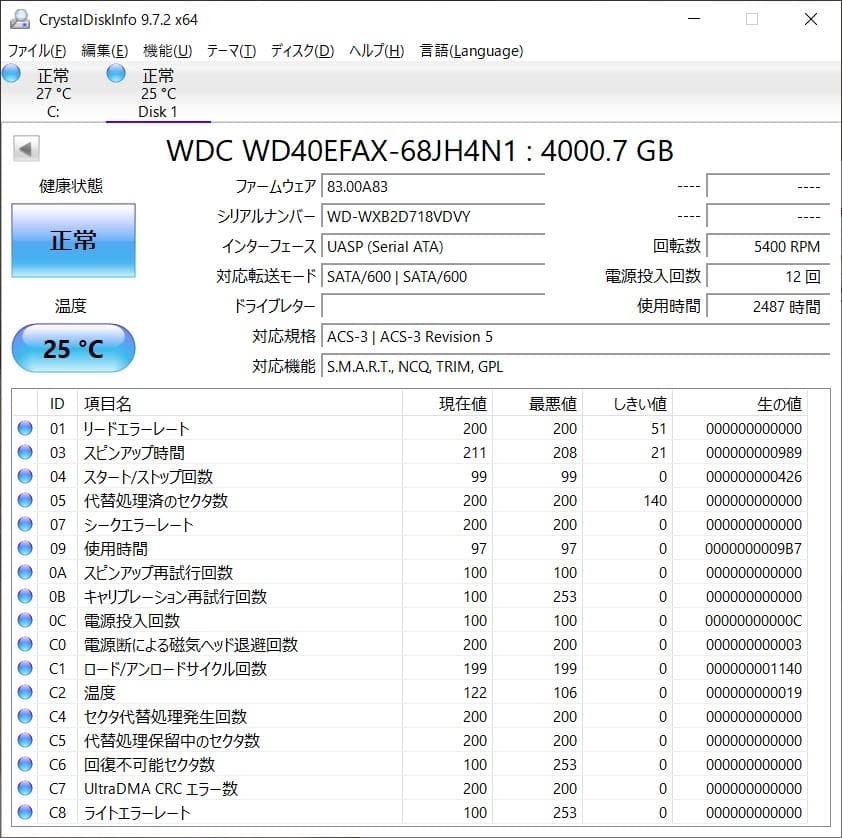Image resolution: width=842 pixels, height=838 pixels.
Task: Click the 正常 health status button
Action: click(x=72, y=240)
